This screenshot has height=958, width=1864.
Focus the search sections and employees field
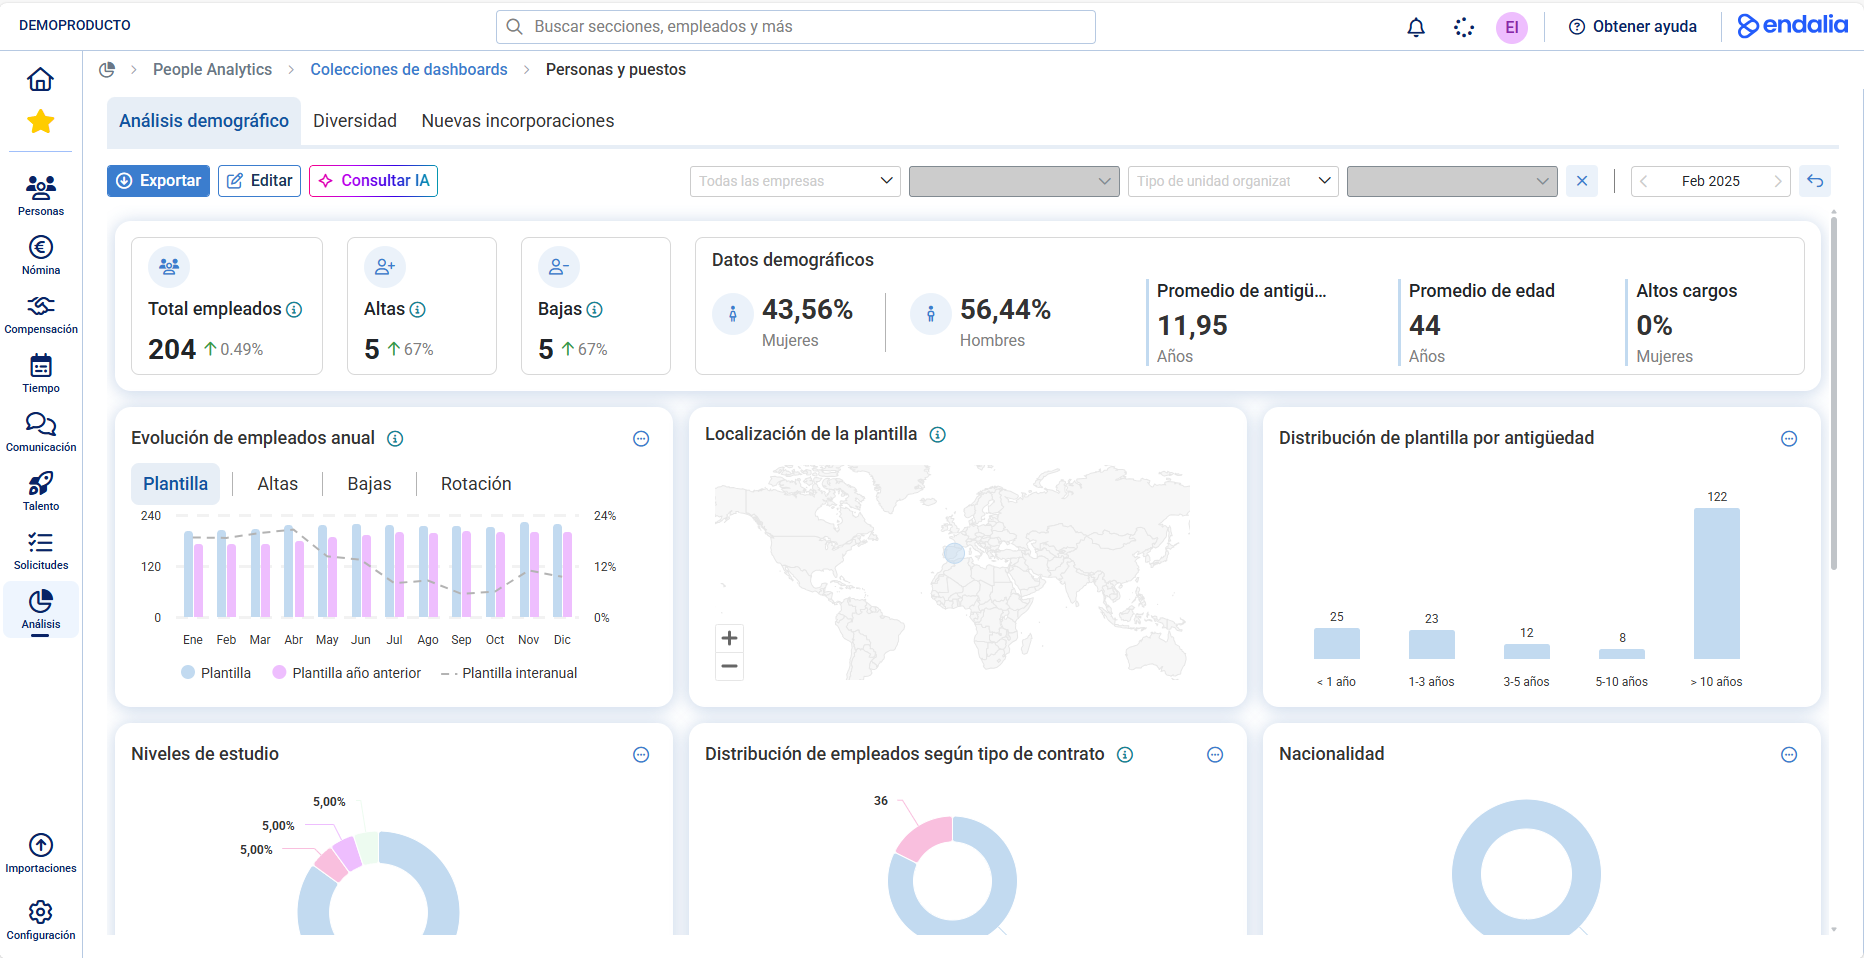[x=796, y=27]
